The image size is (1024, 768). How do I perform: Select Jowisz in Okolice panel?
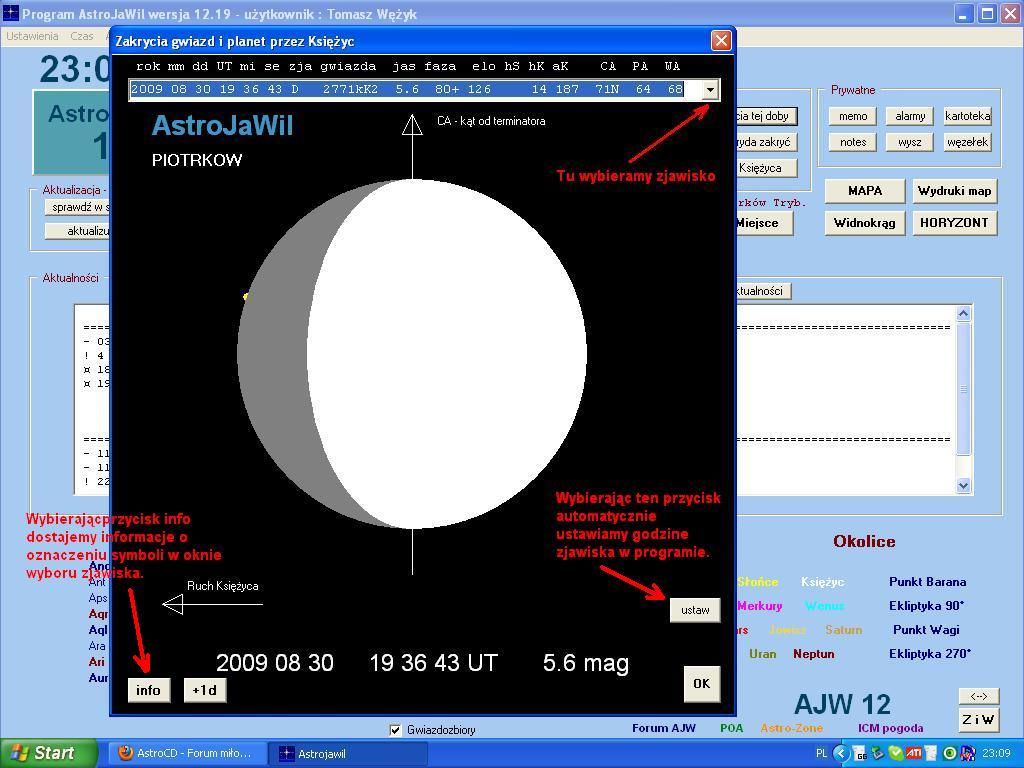pos(787,630)
